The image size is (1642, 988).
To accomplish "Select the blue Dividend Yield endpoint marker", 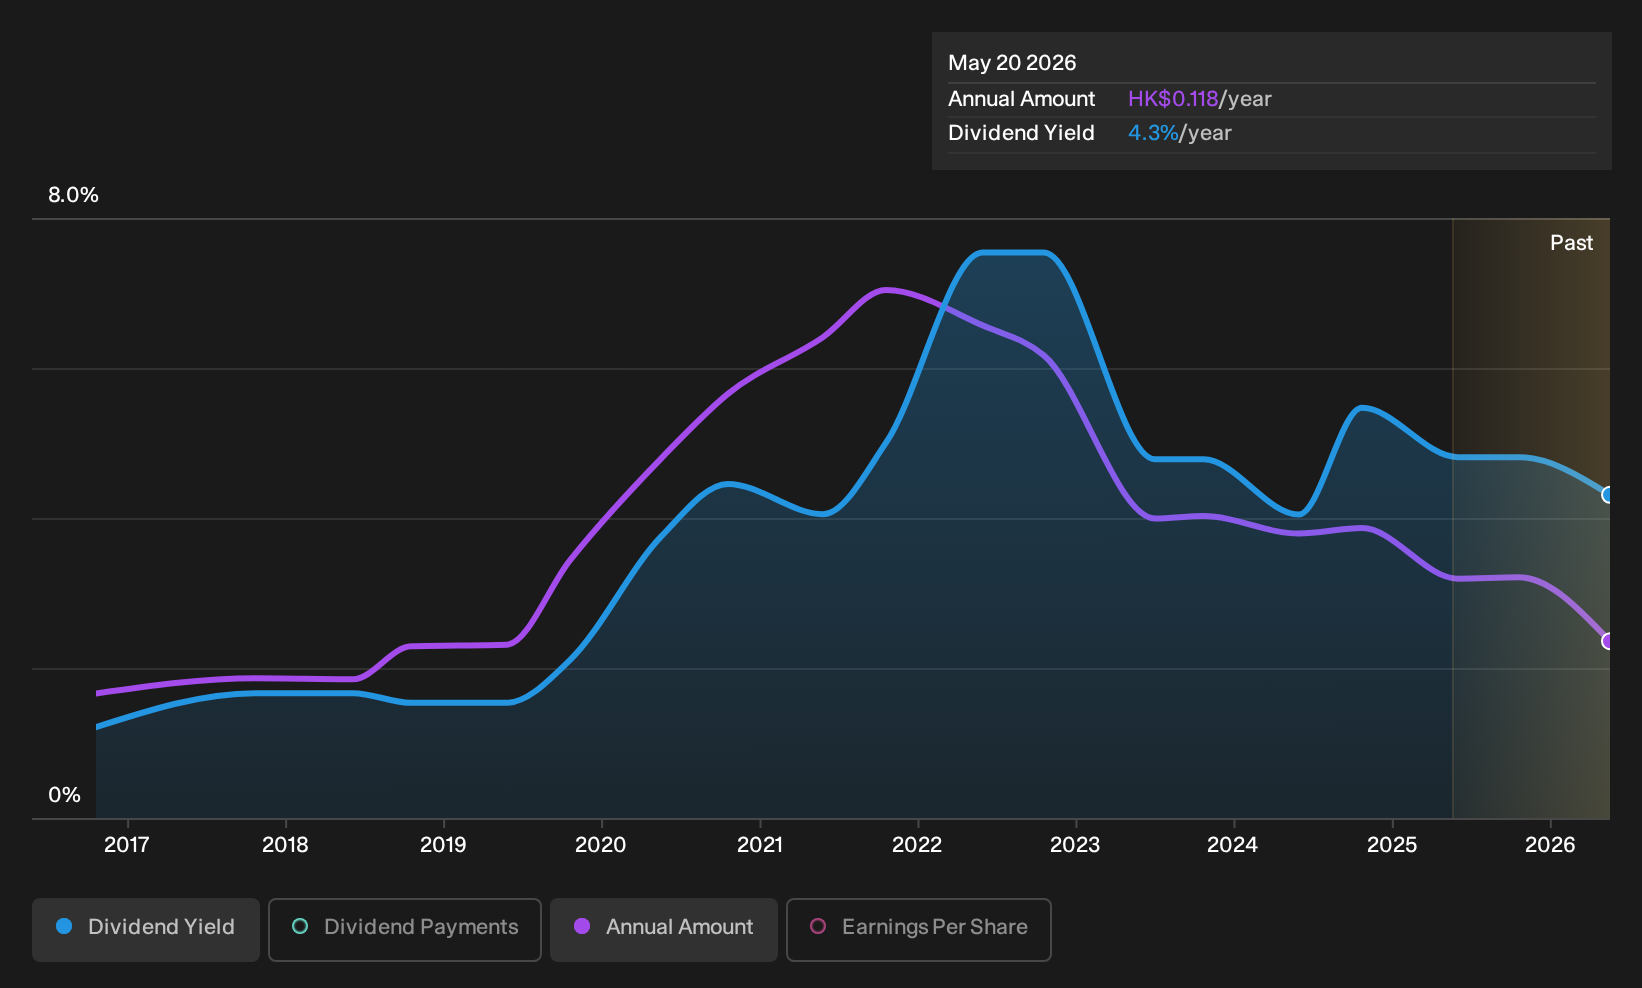I will (x=1608, y=495).
